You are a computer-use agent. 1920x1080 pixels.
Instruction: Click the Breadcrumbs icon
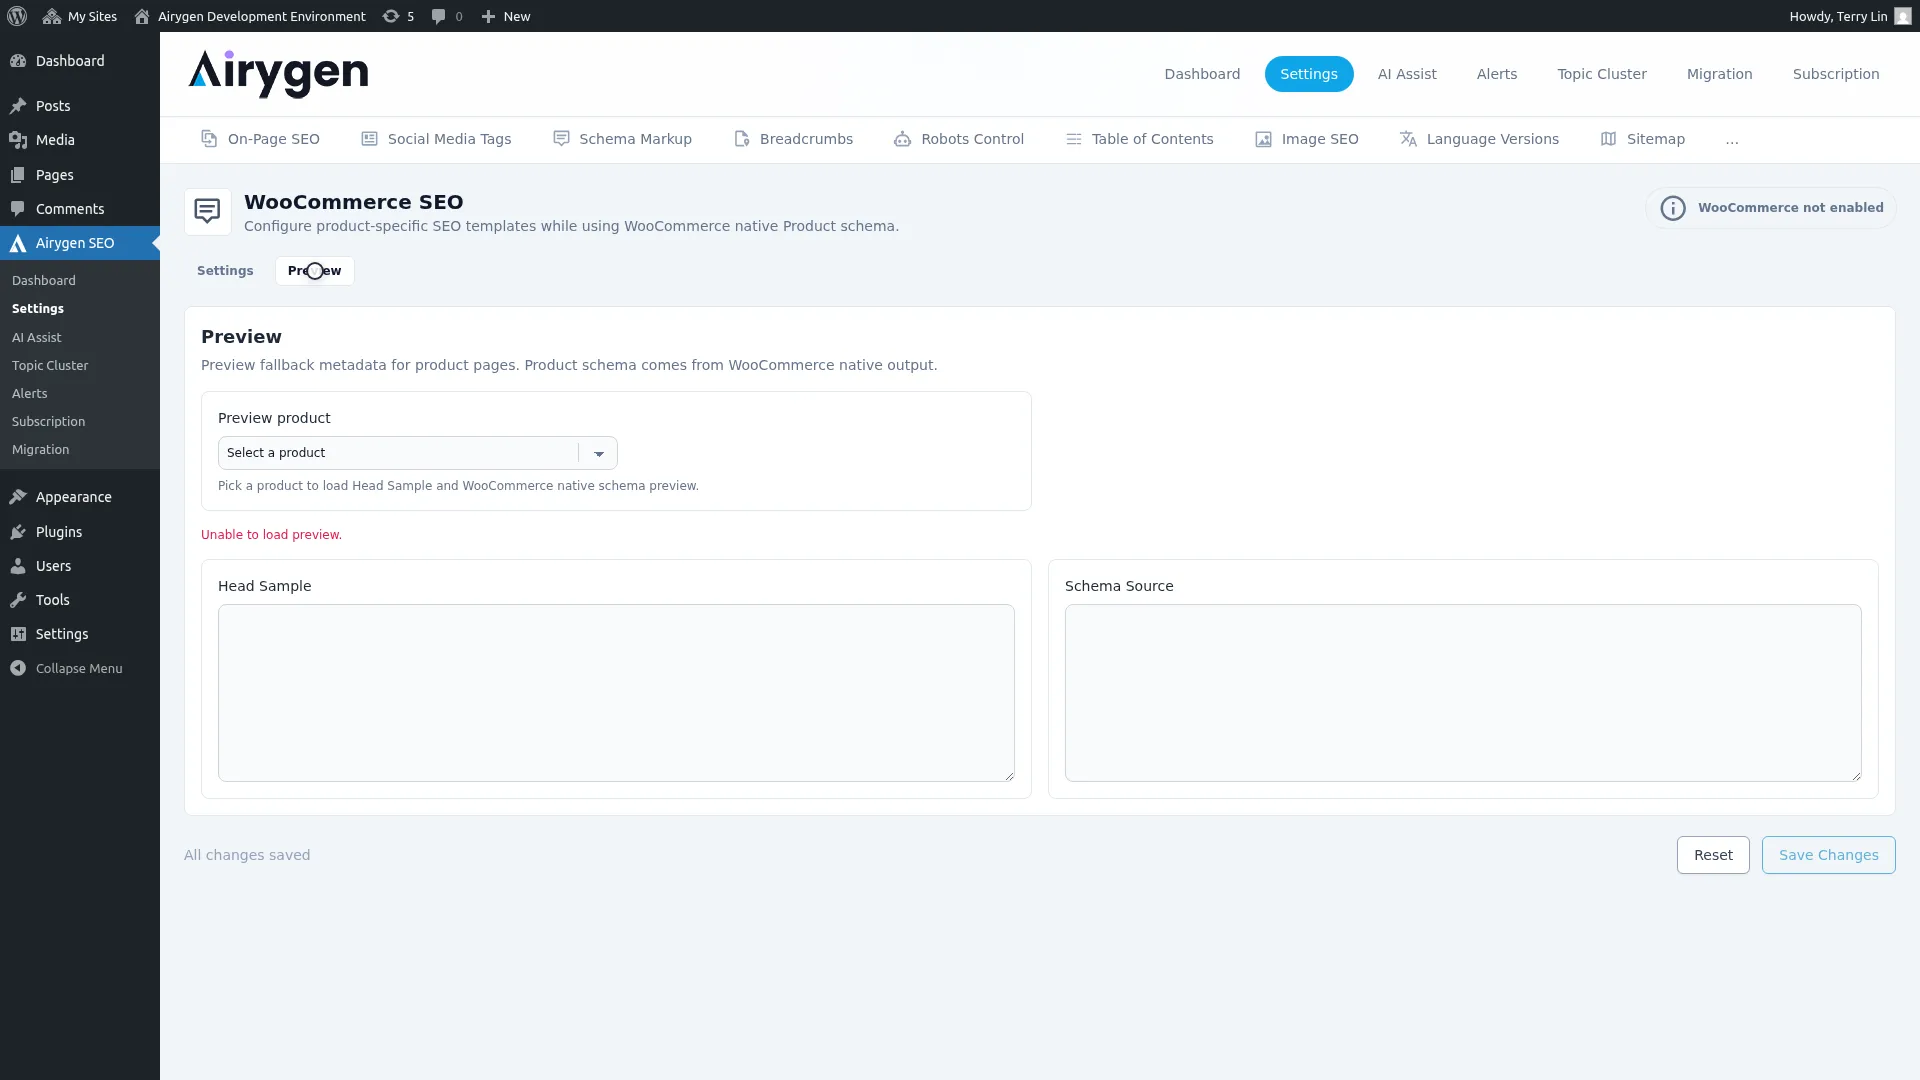742,139
